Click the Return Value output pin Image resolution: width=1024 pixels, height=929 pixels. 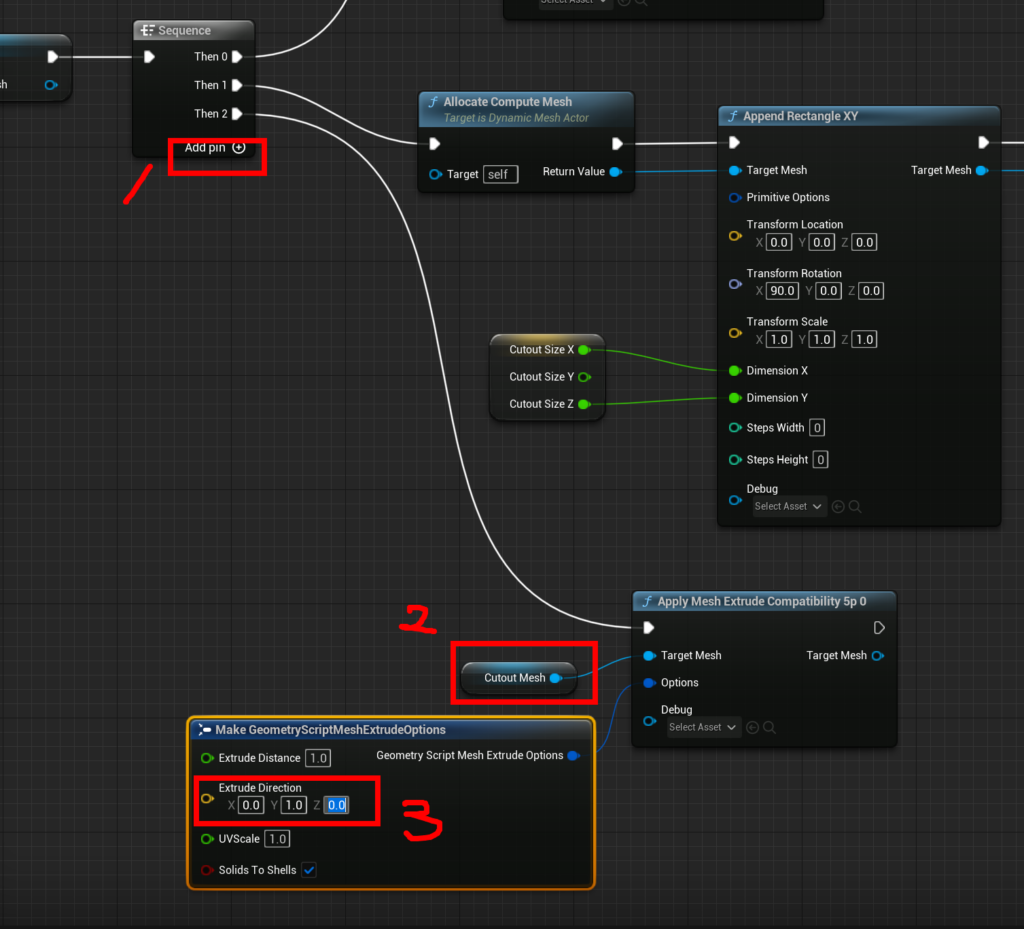pyautogui.click(x=615, y=172)
